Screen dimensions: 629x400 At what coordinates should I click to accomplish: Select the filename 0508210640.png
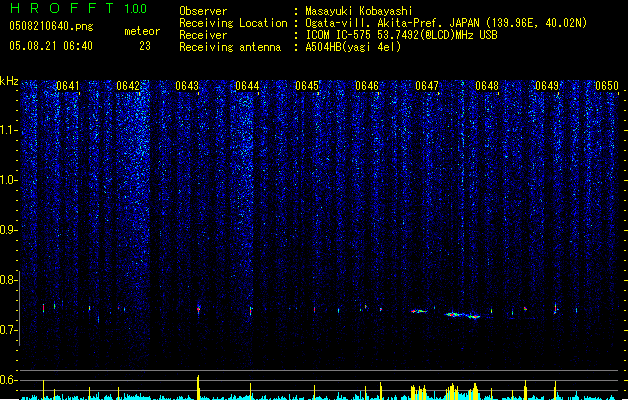pyautogui.click(x=51, y=26)
